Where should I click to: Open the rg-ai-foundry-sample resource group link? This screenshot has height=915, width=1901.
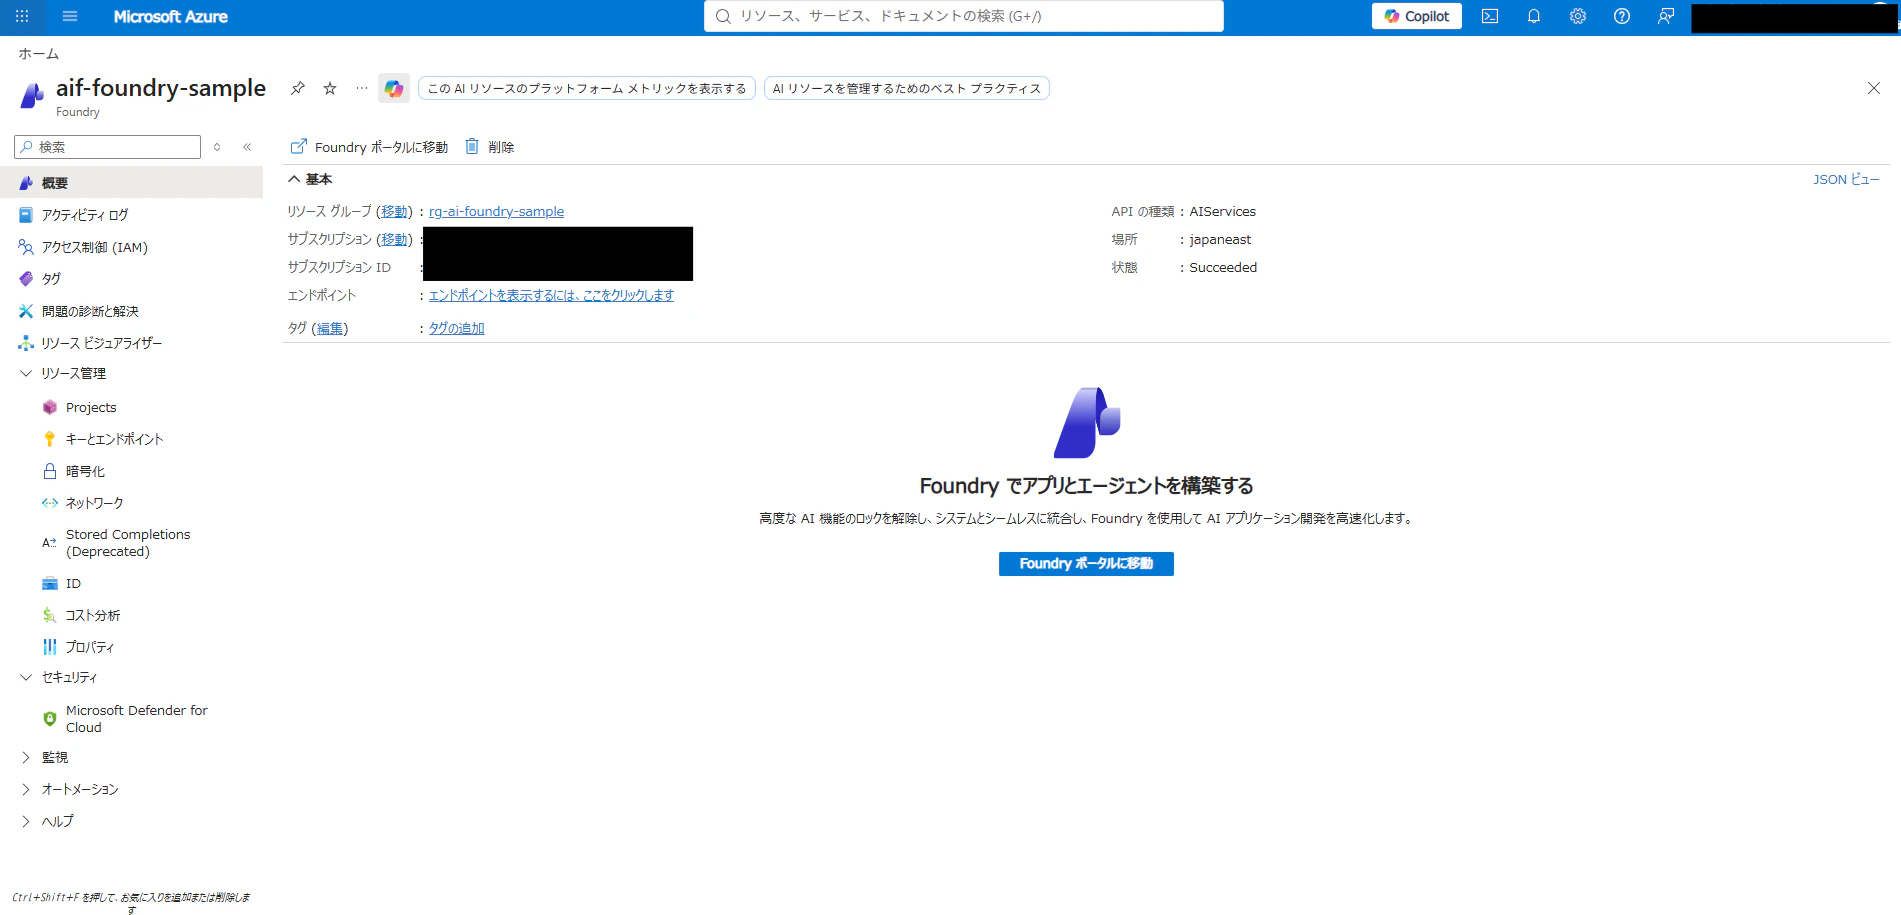tap(496, 211)
